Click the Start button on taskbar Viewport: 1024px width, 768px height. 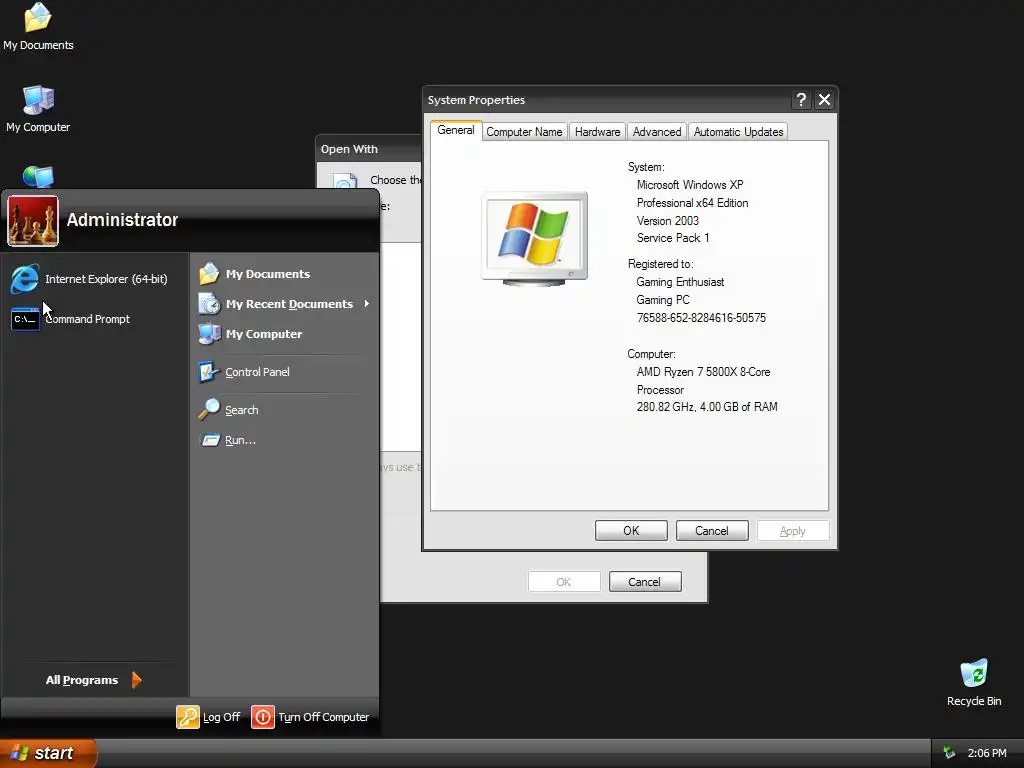tap(48, 753)
